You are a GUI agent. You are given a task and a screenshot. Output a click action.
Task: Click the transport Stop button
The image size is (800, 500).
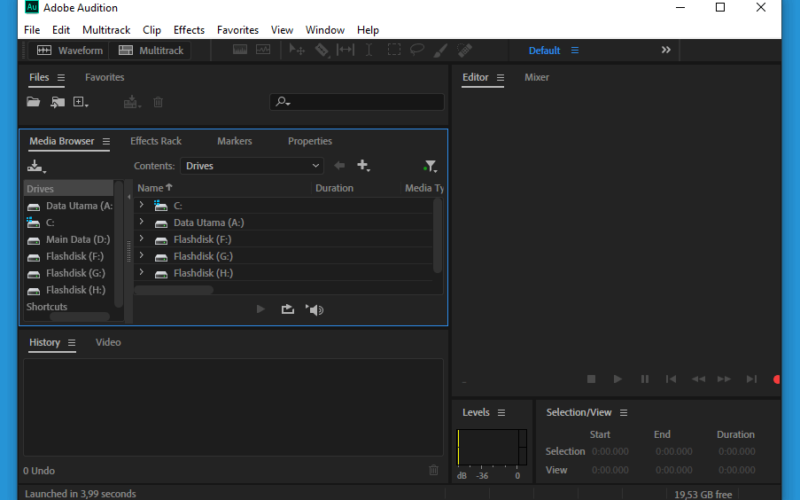pos(591,379)
